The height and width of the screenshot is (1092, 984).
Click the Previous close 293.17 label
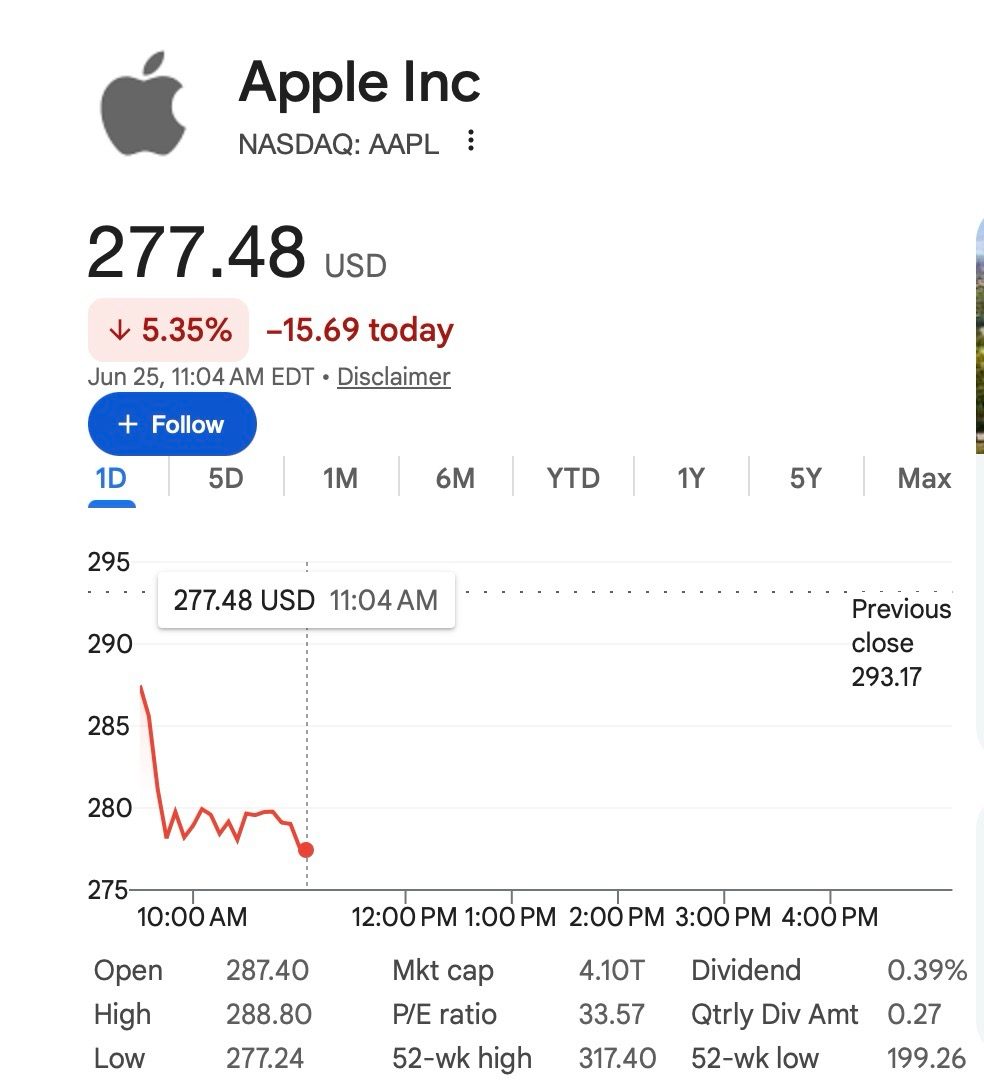pyautogui.click(x=900, y=643)
